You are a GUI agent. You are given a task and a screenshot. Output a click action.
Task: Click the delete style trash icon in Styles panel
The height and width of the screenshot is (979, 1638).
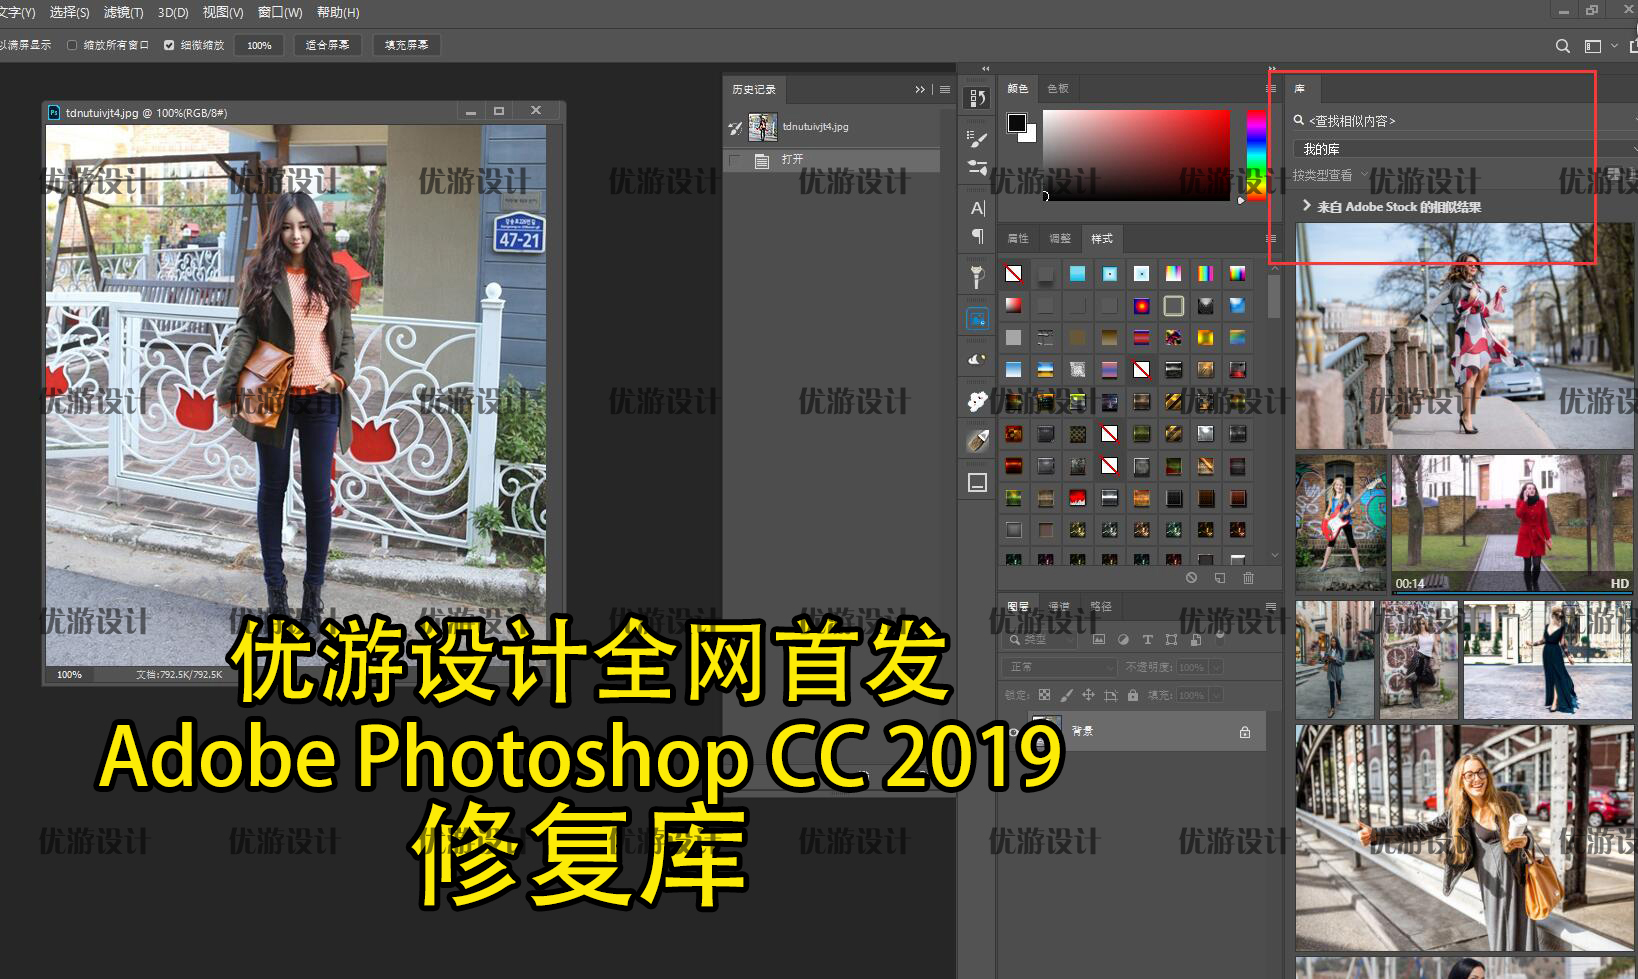point(1248,577)
